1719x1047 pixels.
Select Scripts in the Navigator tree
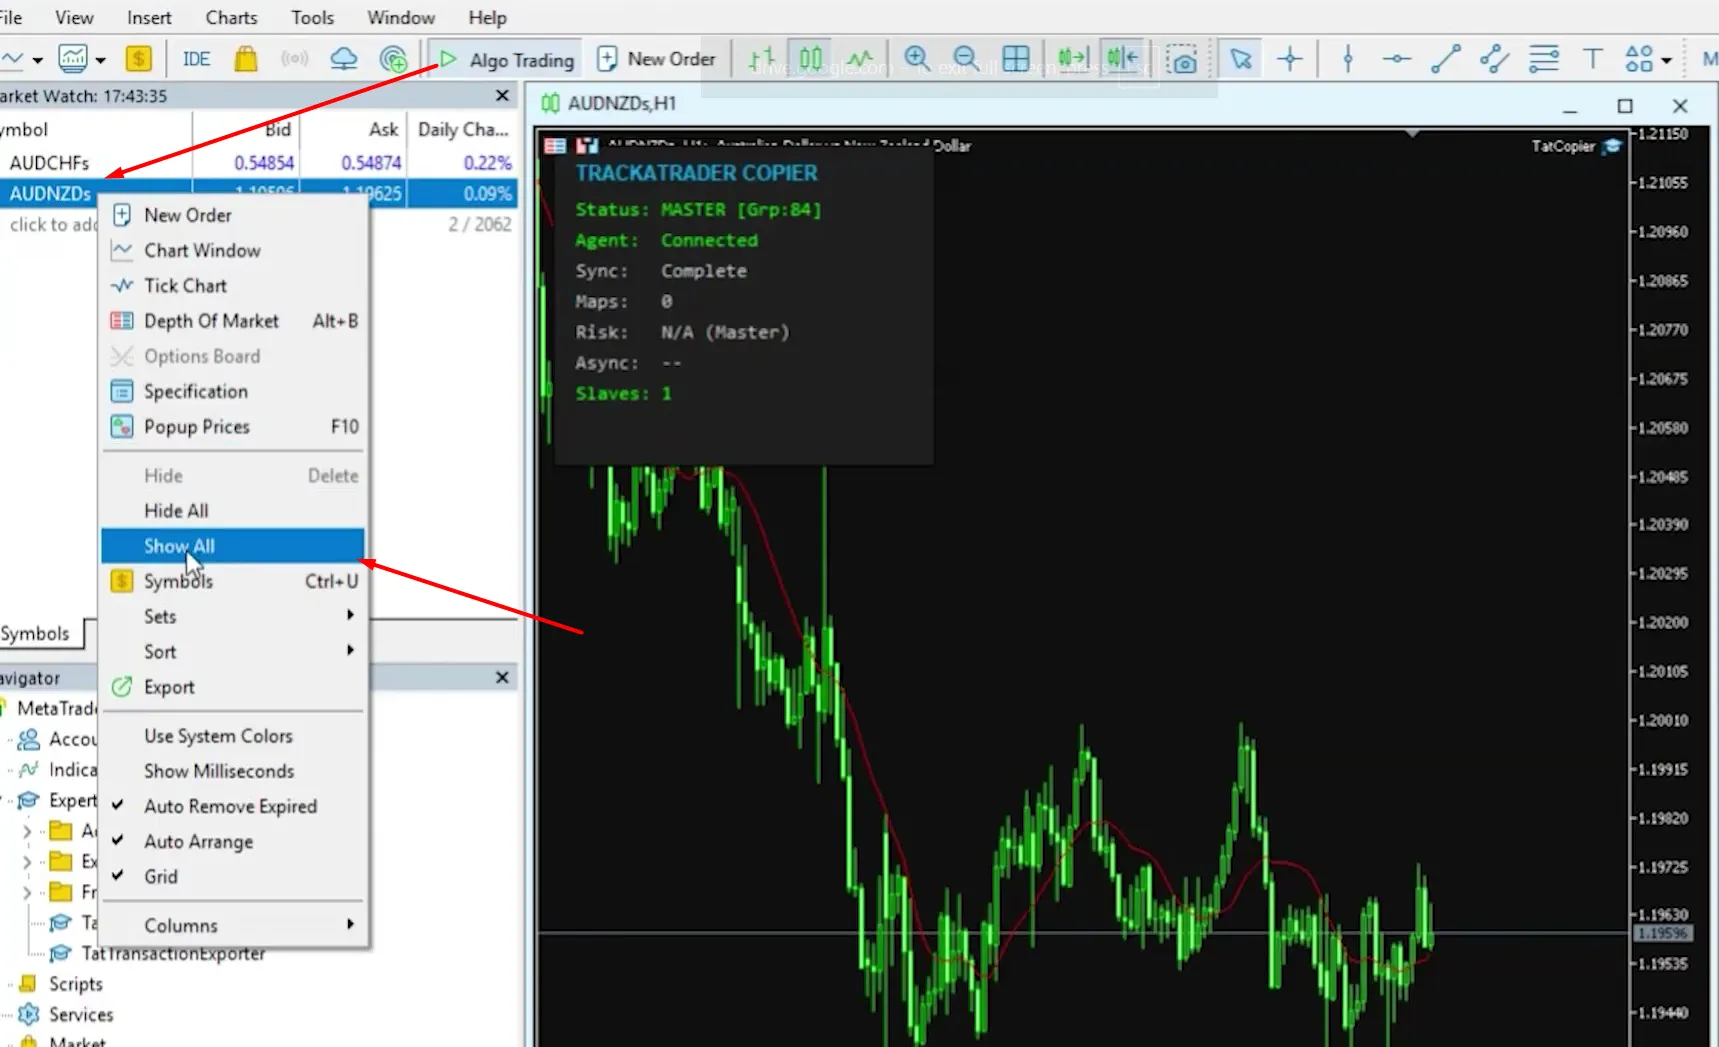76,984
